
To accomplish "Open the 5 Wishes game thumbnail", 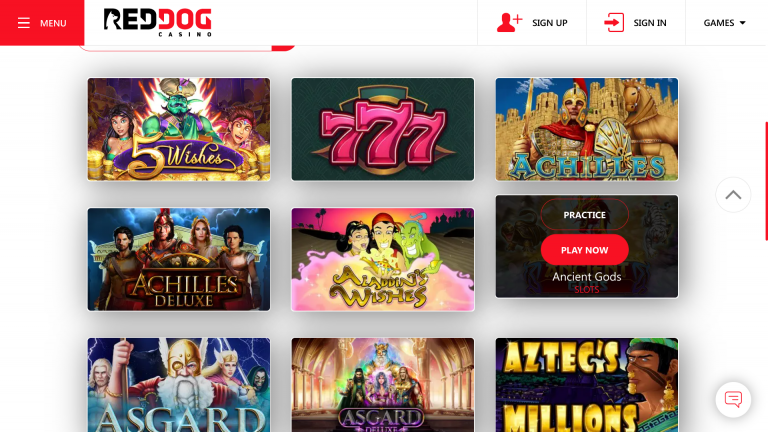I will [179, 129].
